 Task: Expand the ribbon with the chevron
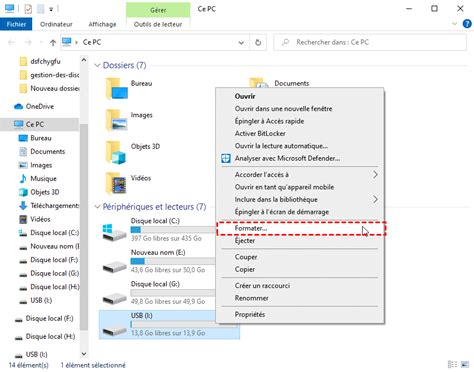point(454,24)
